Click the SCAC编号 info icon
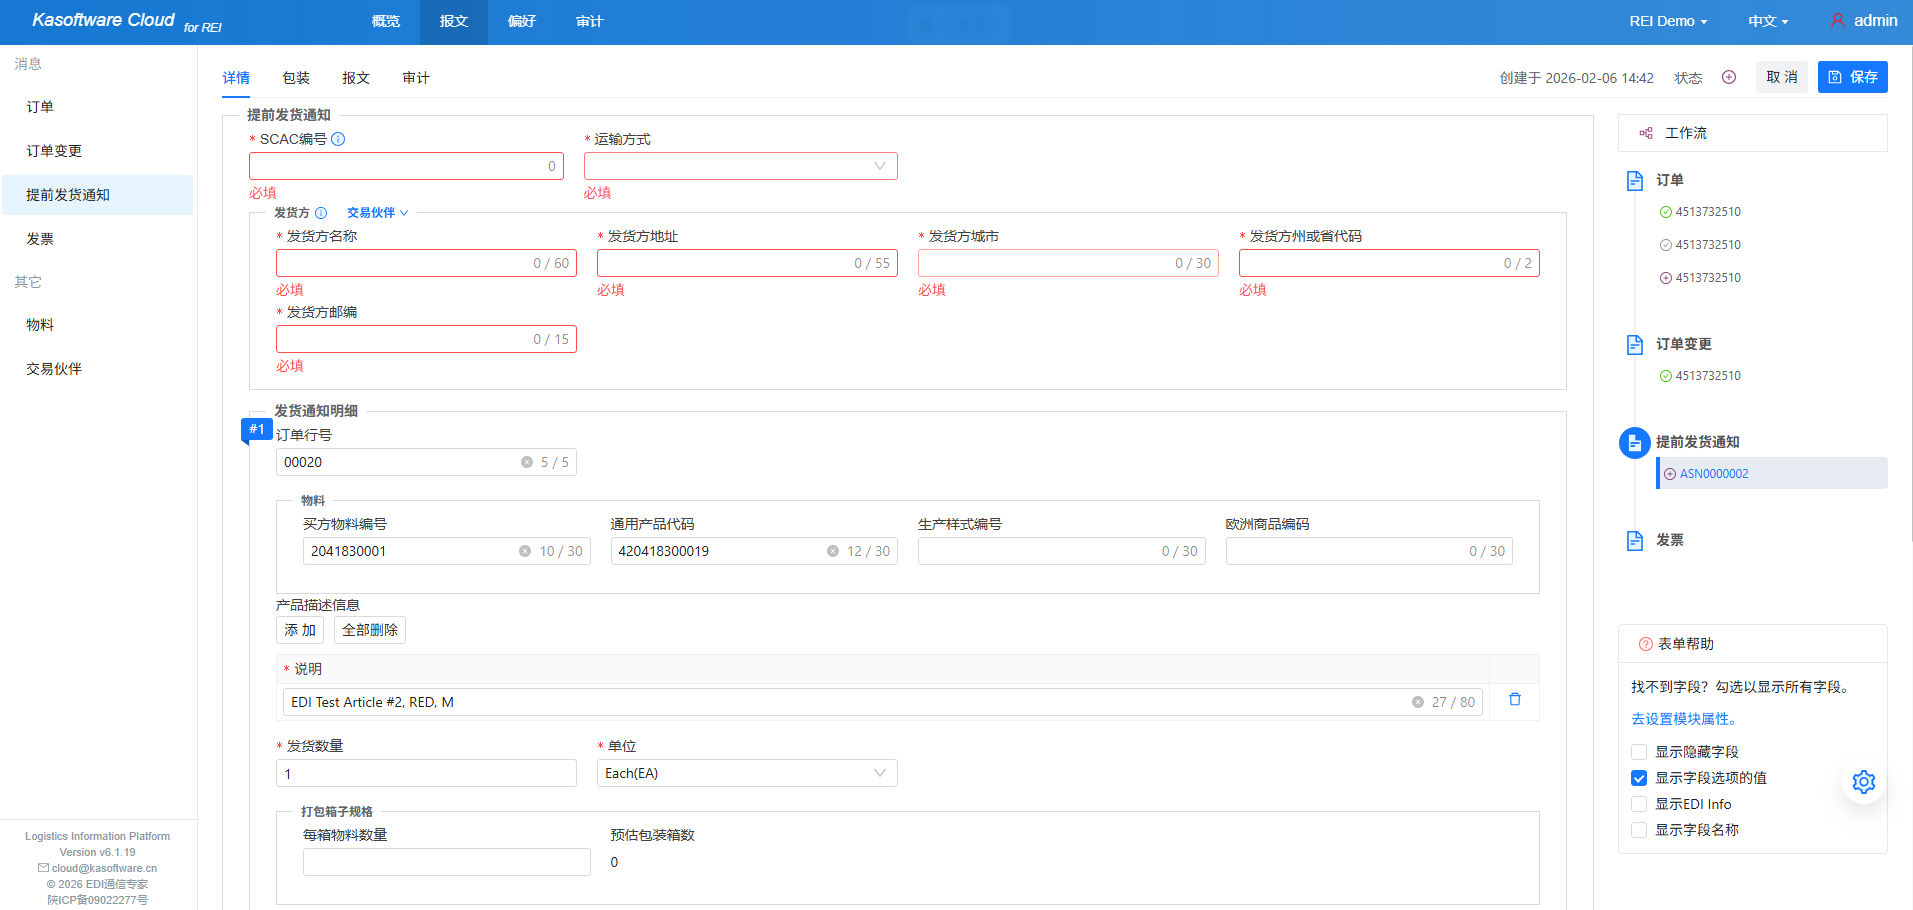The width and height of the screenshot is (1913, 910). 338,139
